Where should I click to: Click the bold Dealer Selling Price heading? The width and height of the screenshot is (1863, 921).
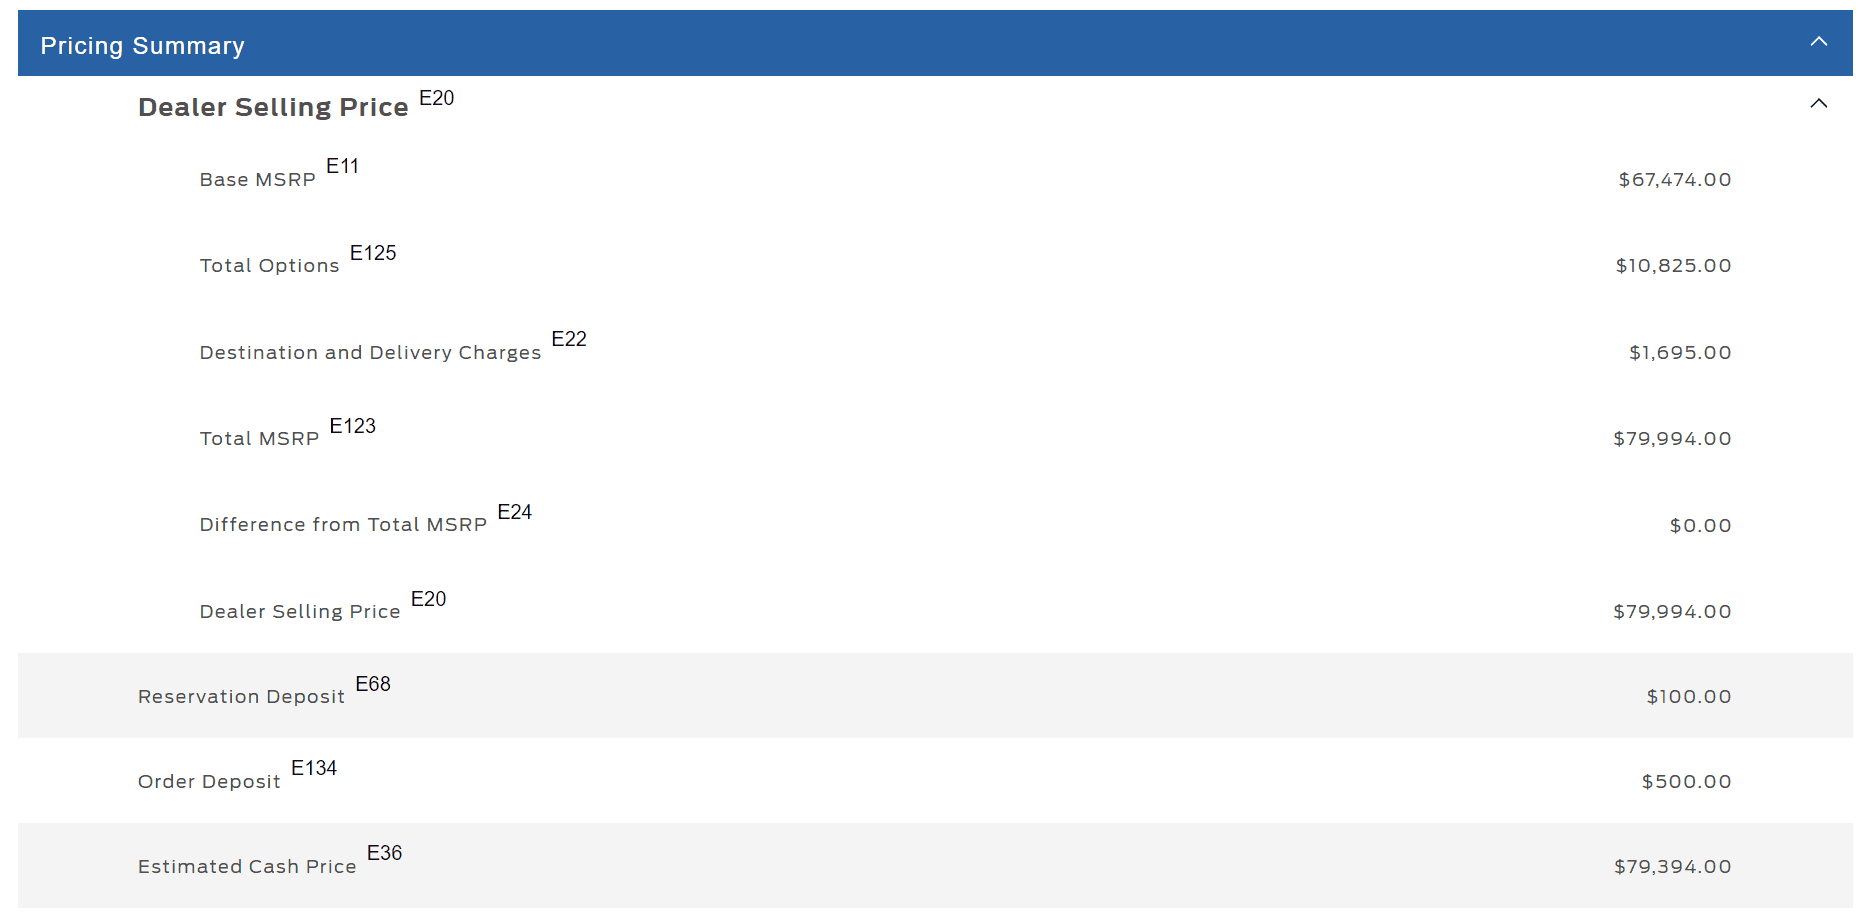tap(273, 107)
